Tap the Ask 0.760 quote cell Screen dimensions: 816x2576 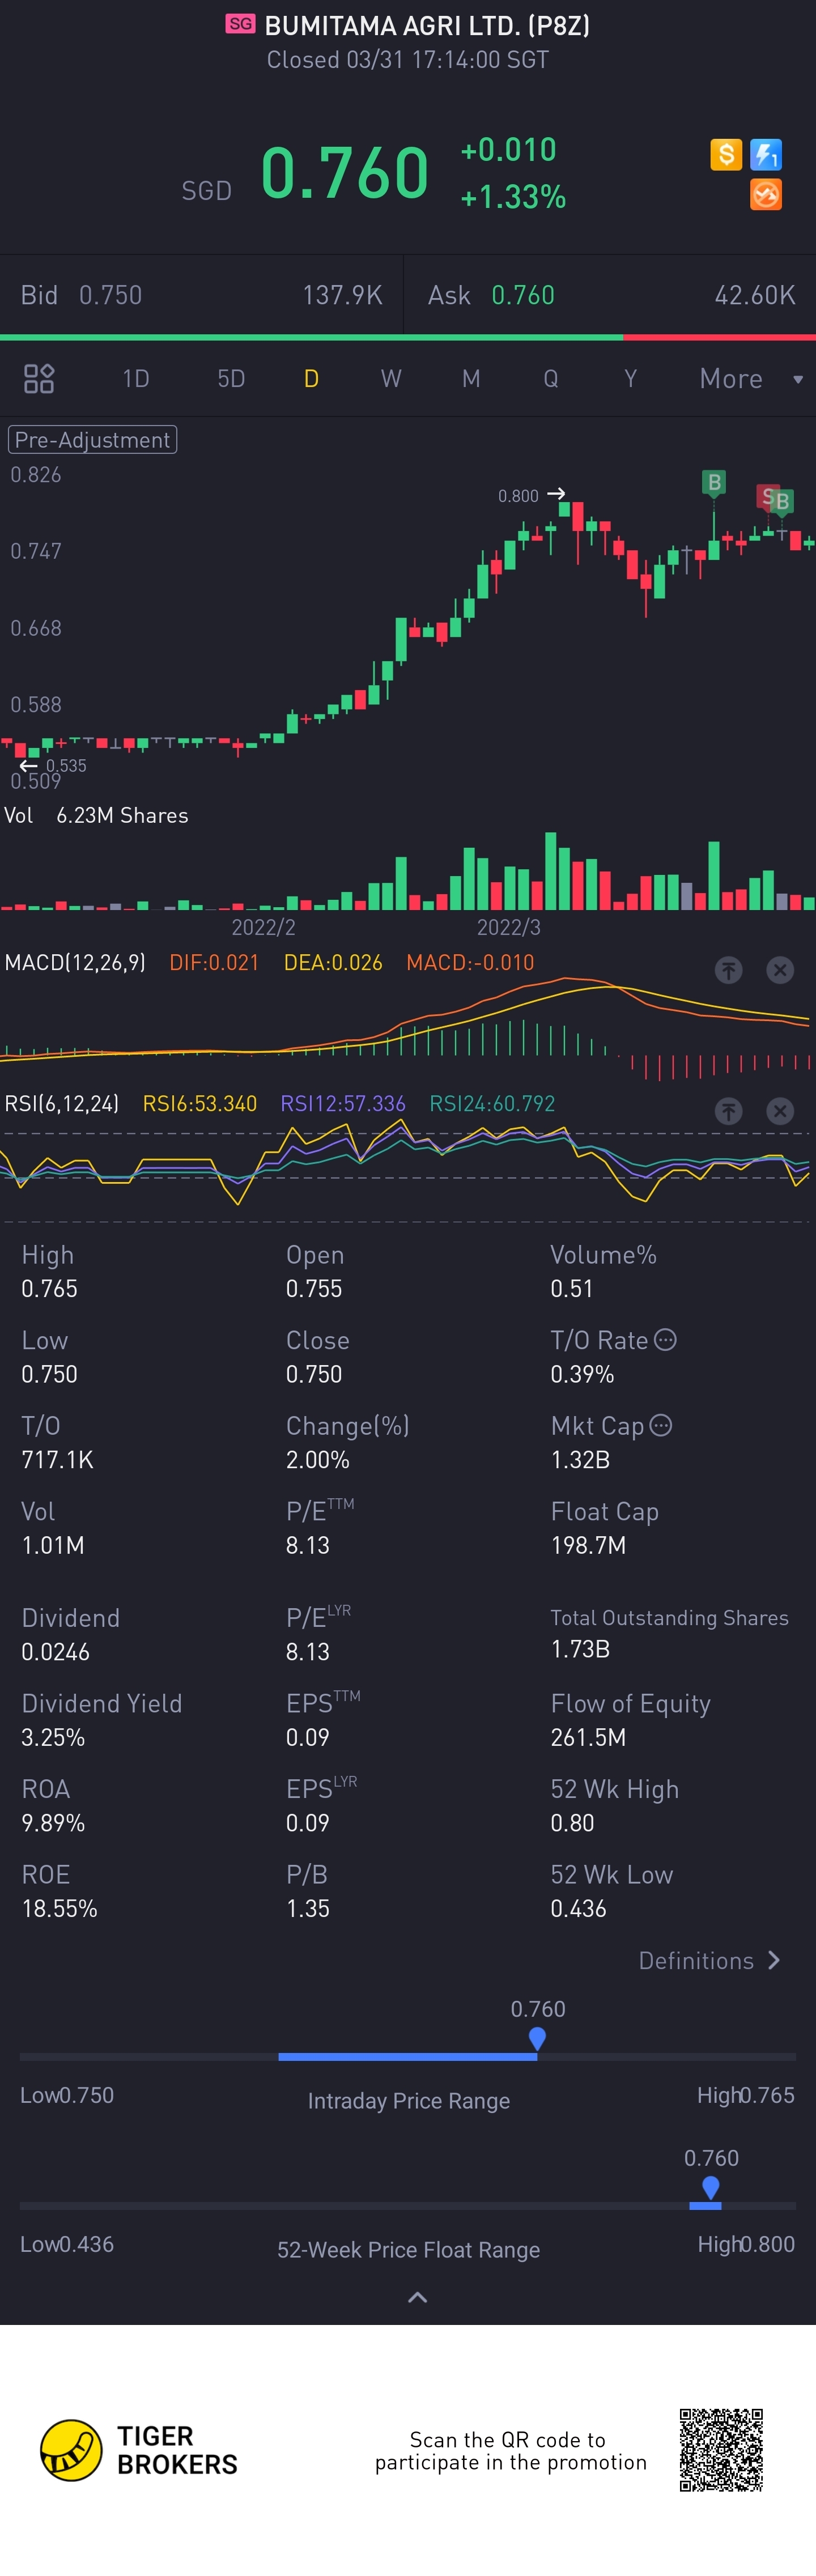pyautogui.click(x=610, y=295)
